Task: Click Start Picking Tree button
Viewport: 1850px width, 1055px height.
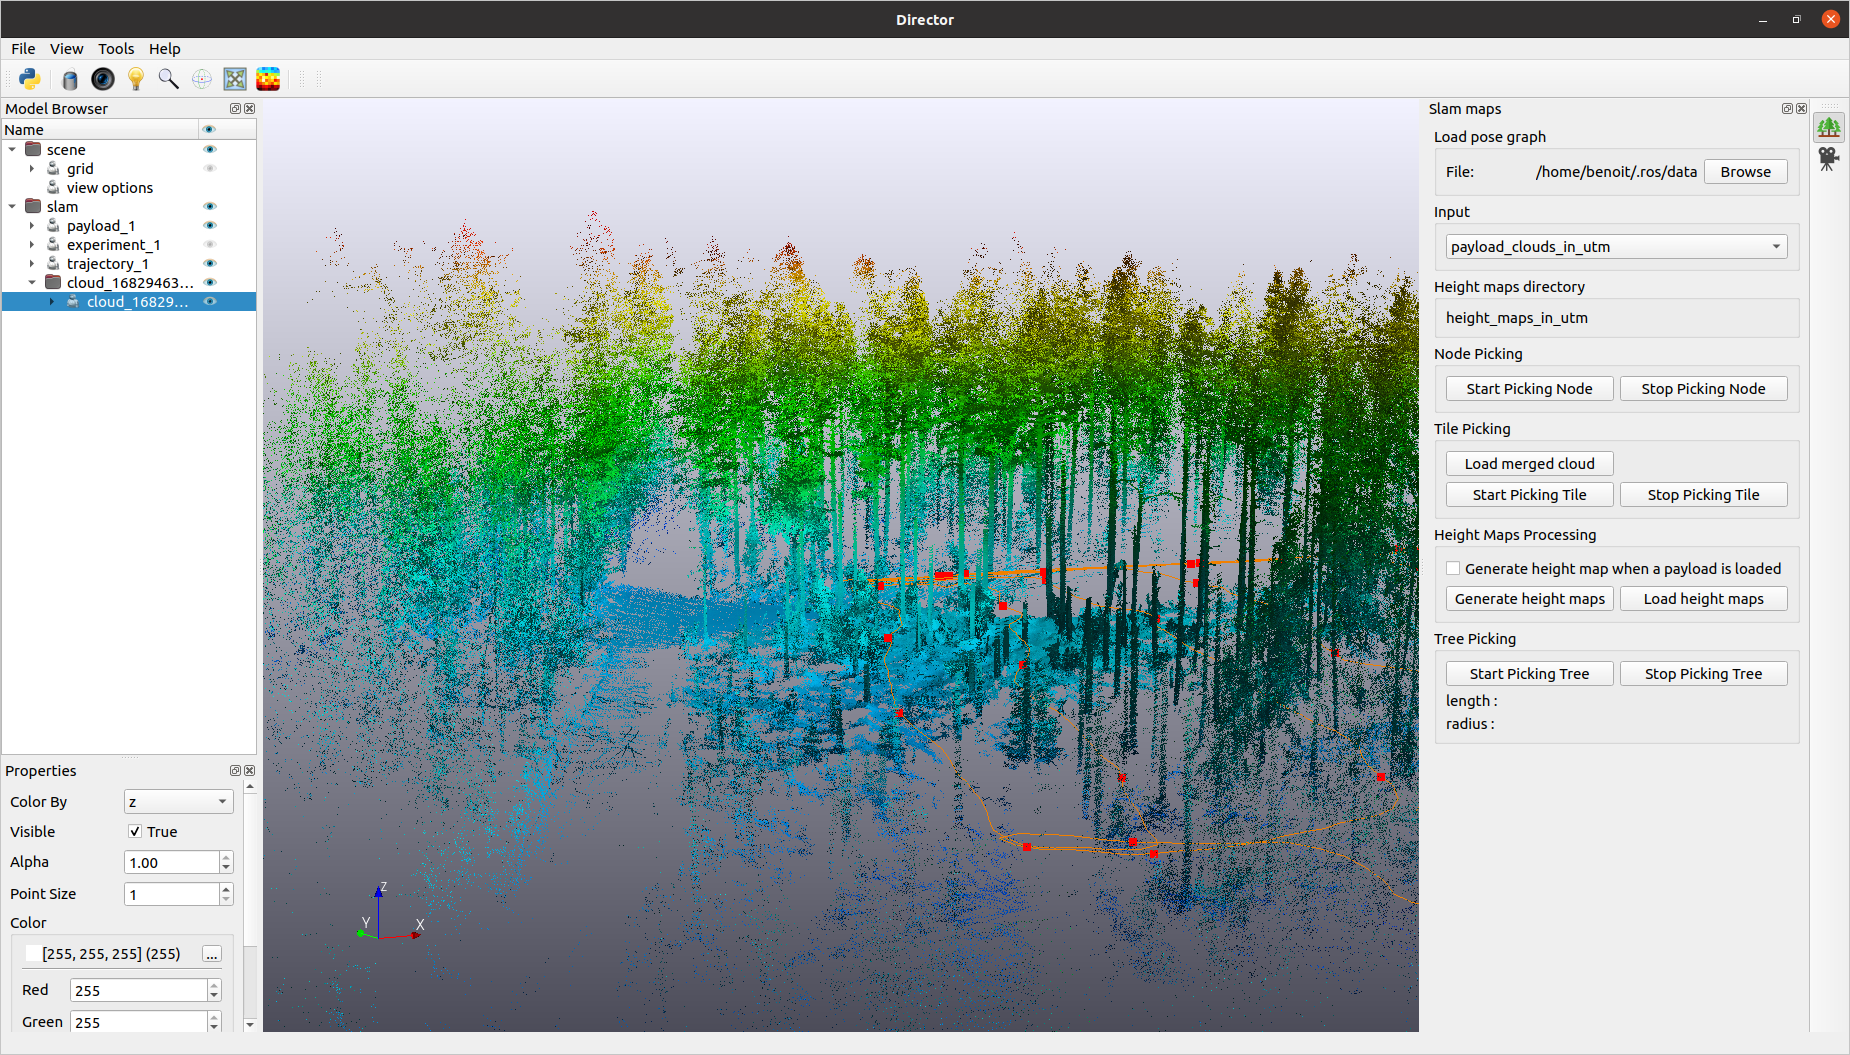Action: (x=1529, y=674)
